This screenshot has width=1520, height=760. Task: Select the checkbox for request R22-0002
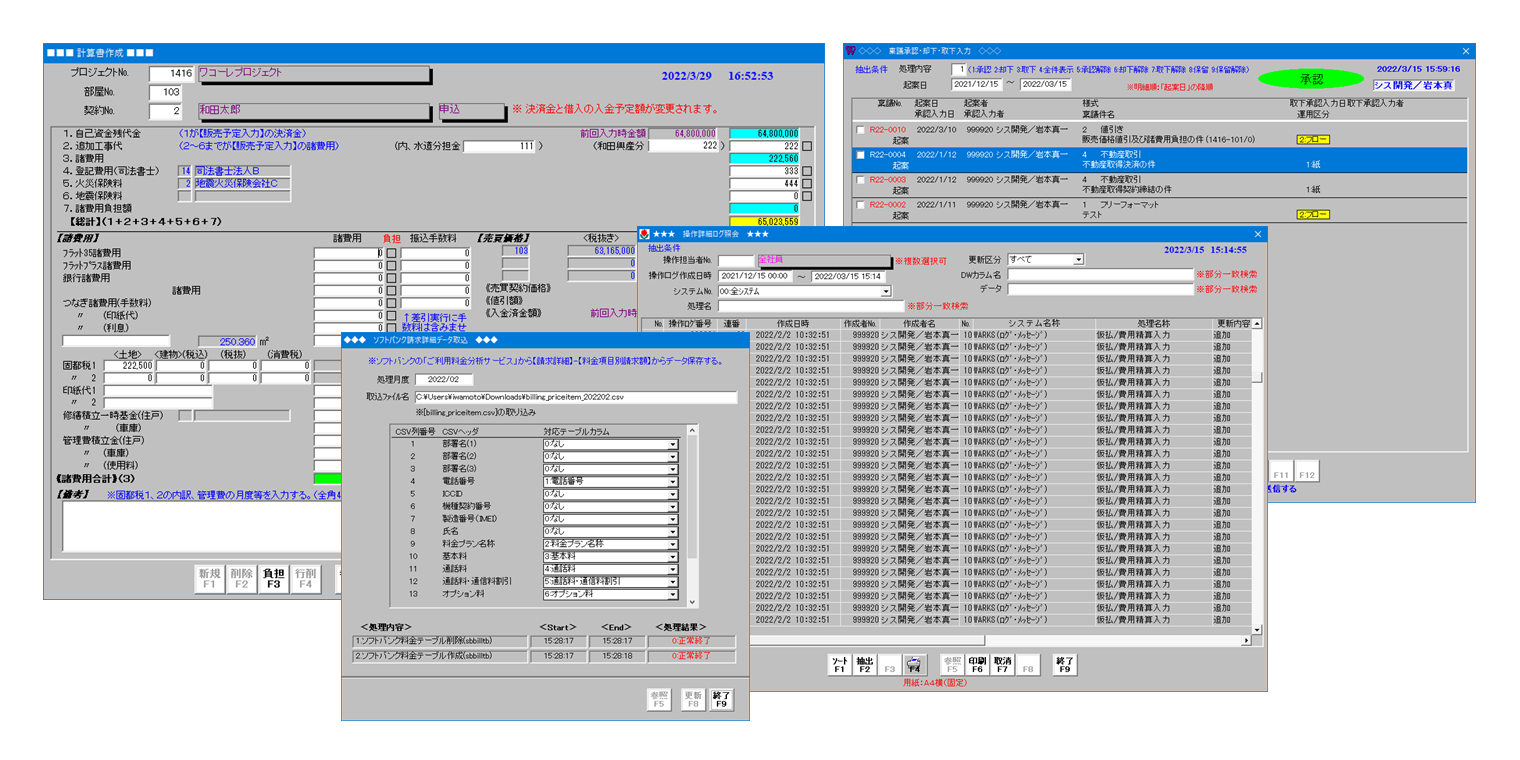[x=860, y=205]
